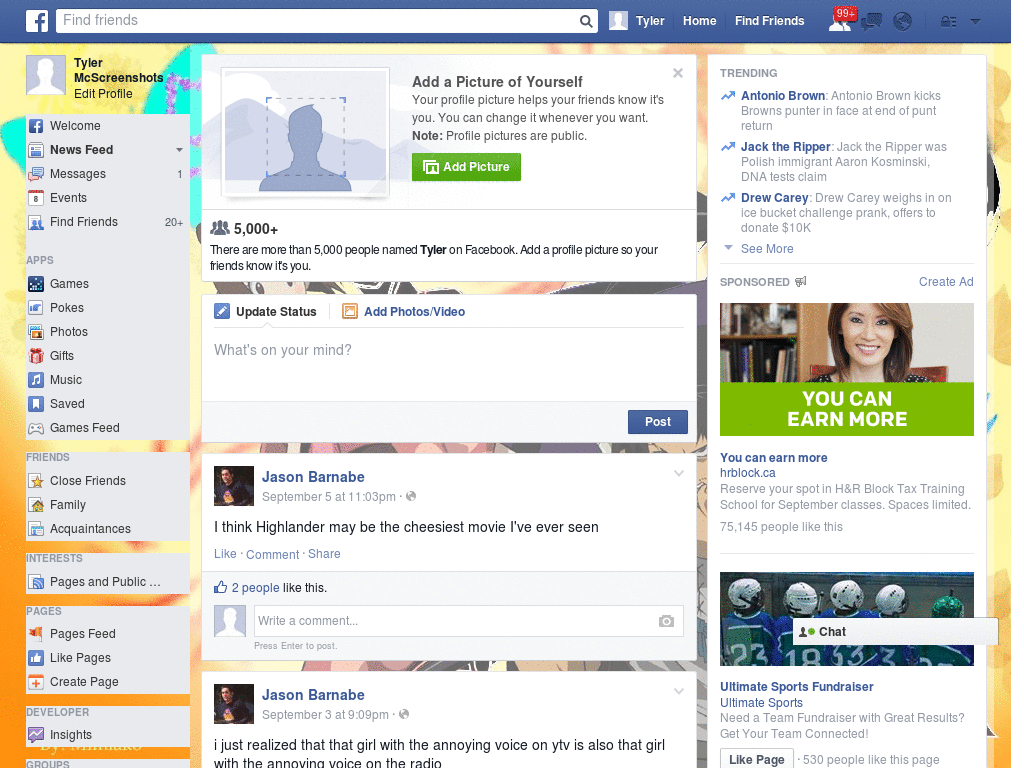Open the Chat bar
Screen dimensions: 1024x768
click(895, 632)
